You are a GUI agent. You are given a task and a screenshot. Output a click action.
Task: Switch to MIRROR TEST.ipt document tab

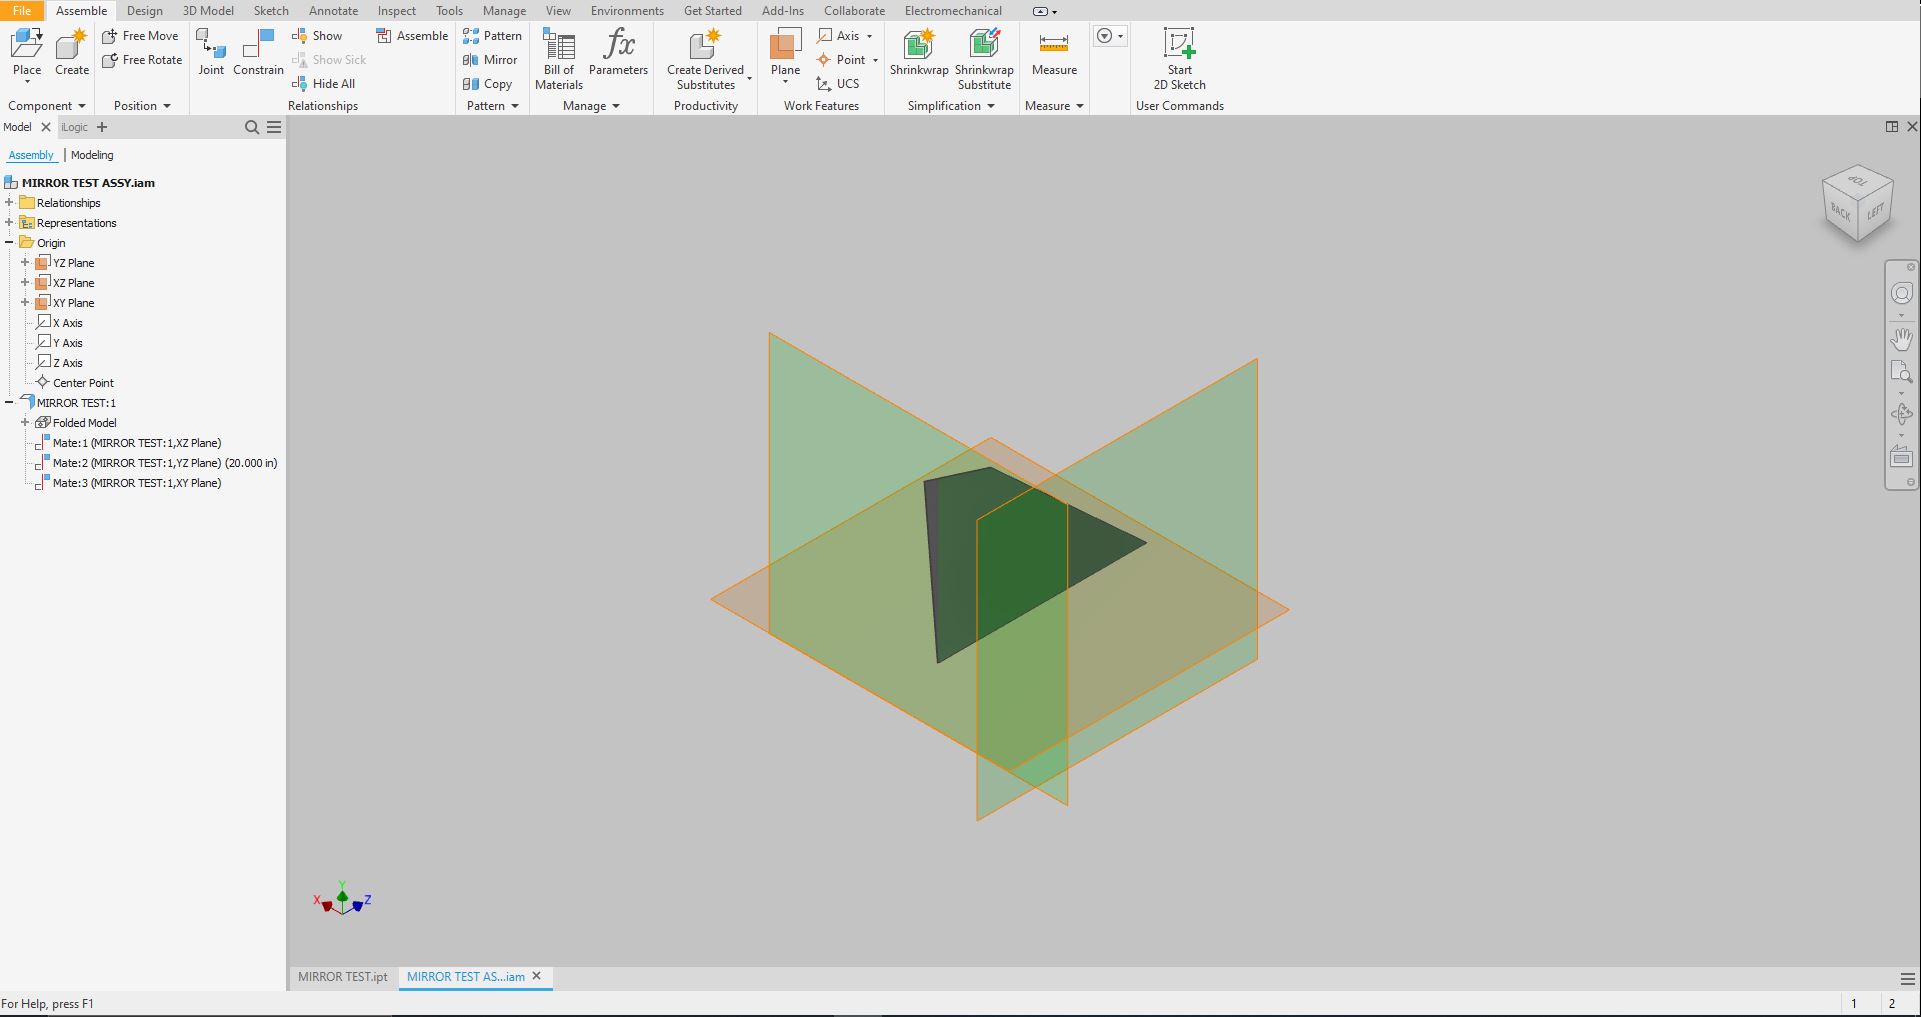pos(343,977)
